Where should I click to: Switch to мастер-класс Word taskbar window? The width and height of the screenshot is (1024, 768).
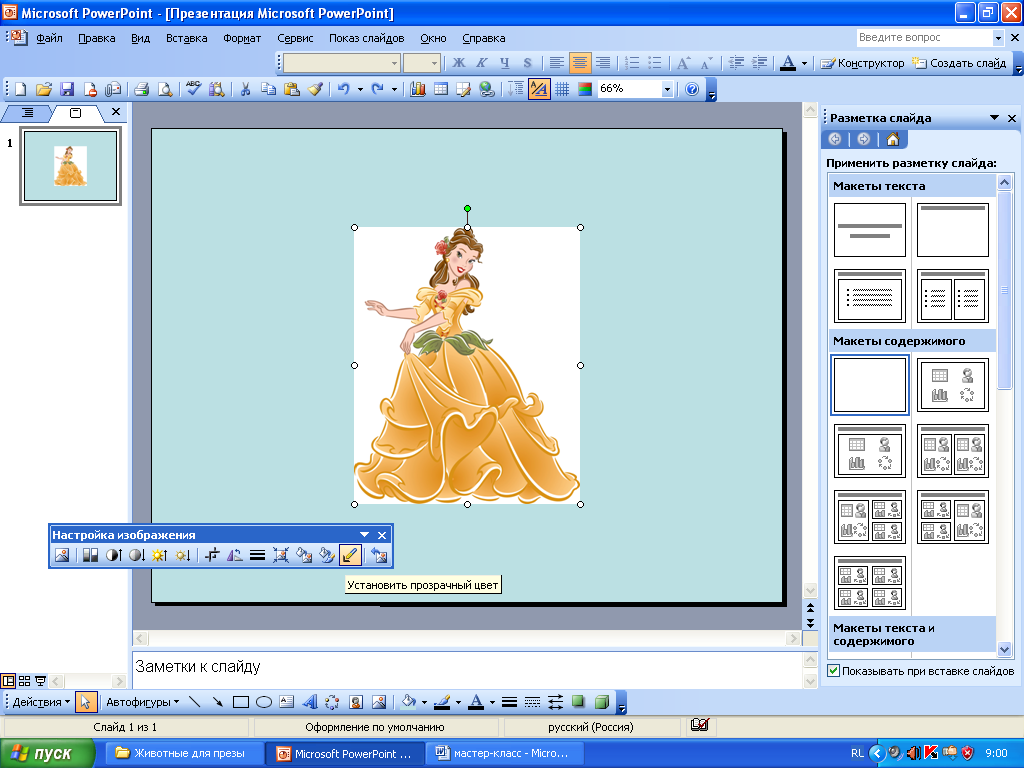coord(505,753)
